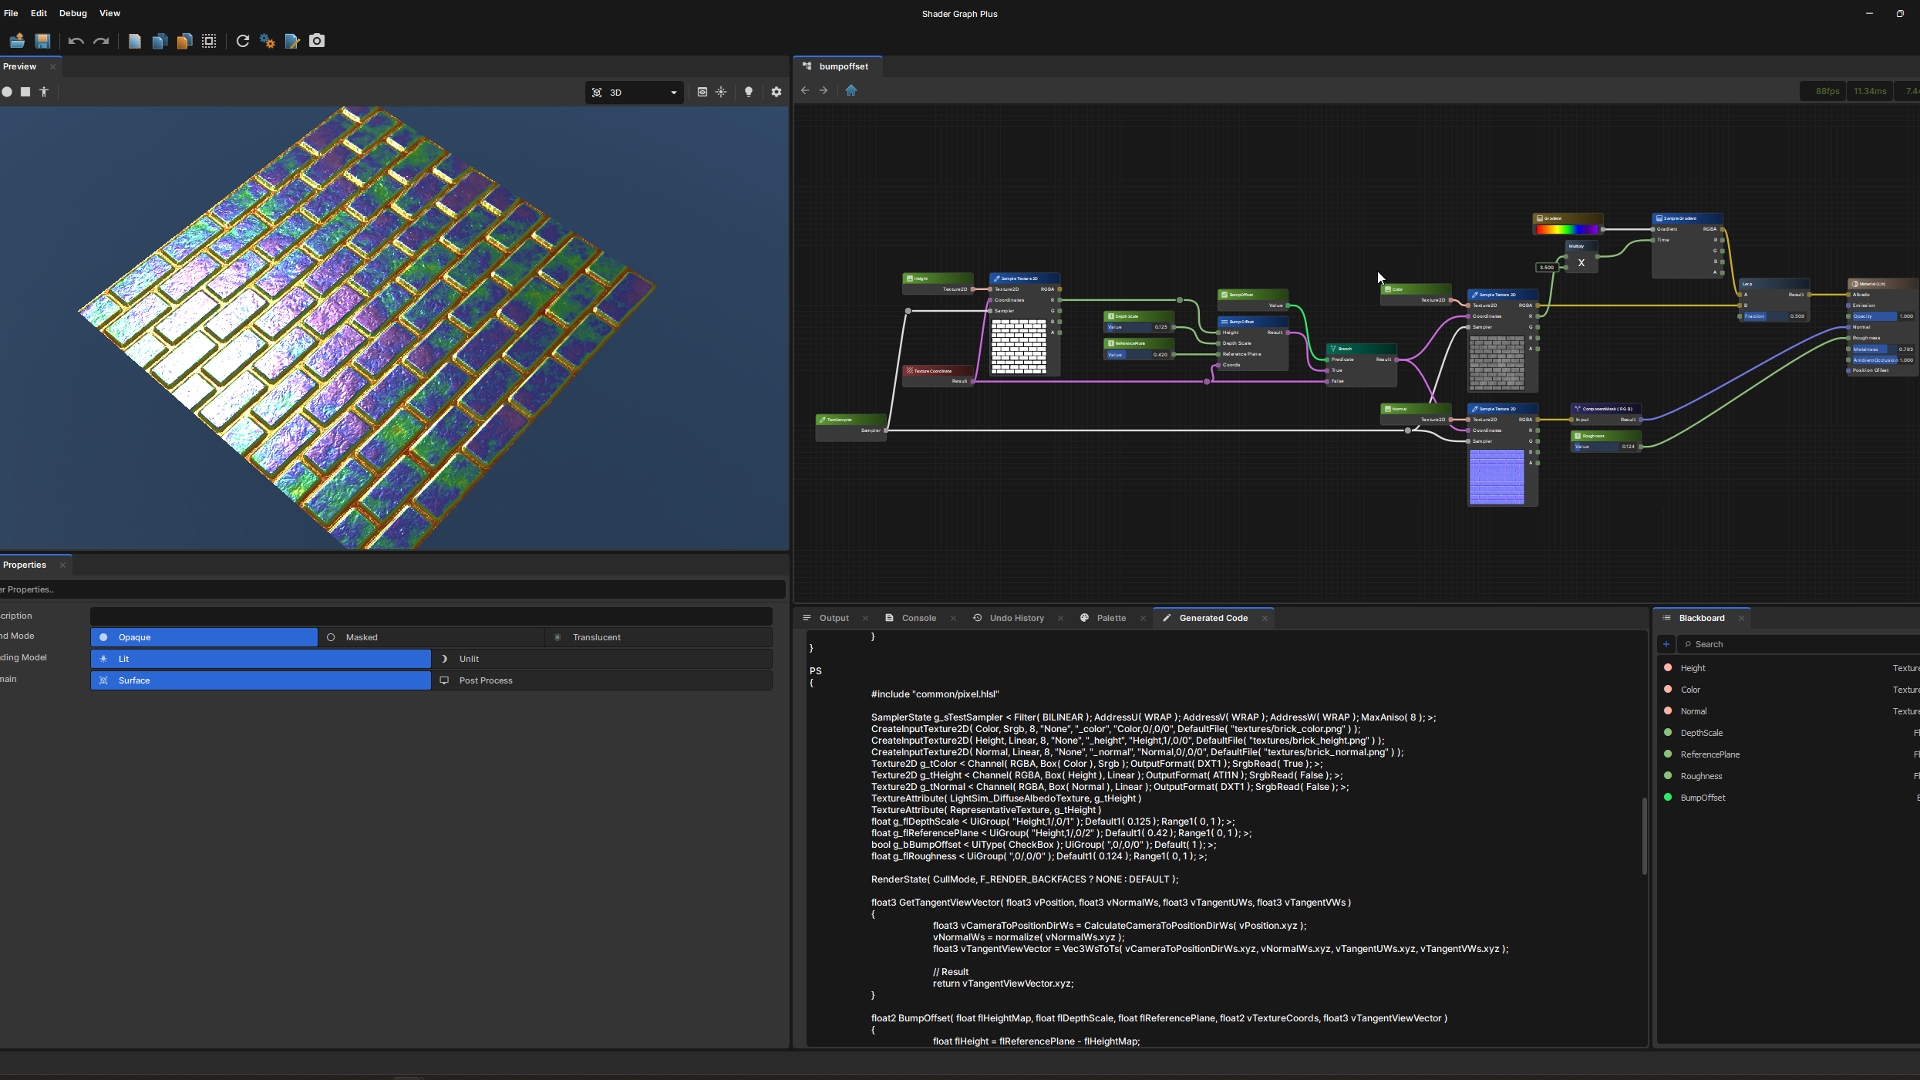Select sphere preview model shape
1920x1080 pixels.
point(7,92)
